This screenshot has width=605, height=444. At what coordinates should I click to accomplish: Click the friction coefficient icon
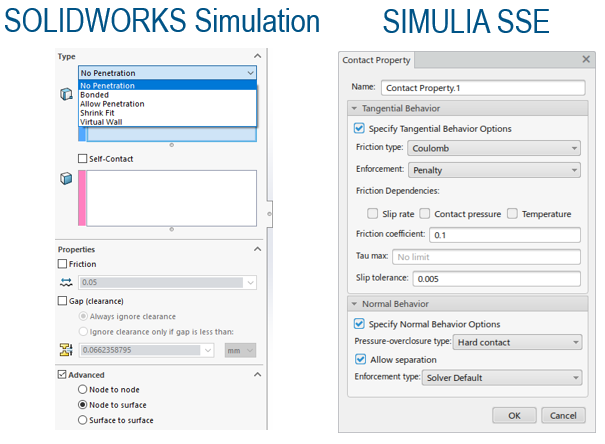[65, 283]
